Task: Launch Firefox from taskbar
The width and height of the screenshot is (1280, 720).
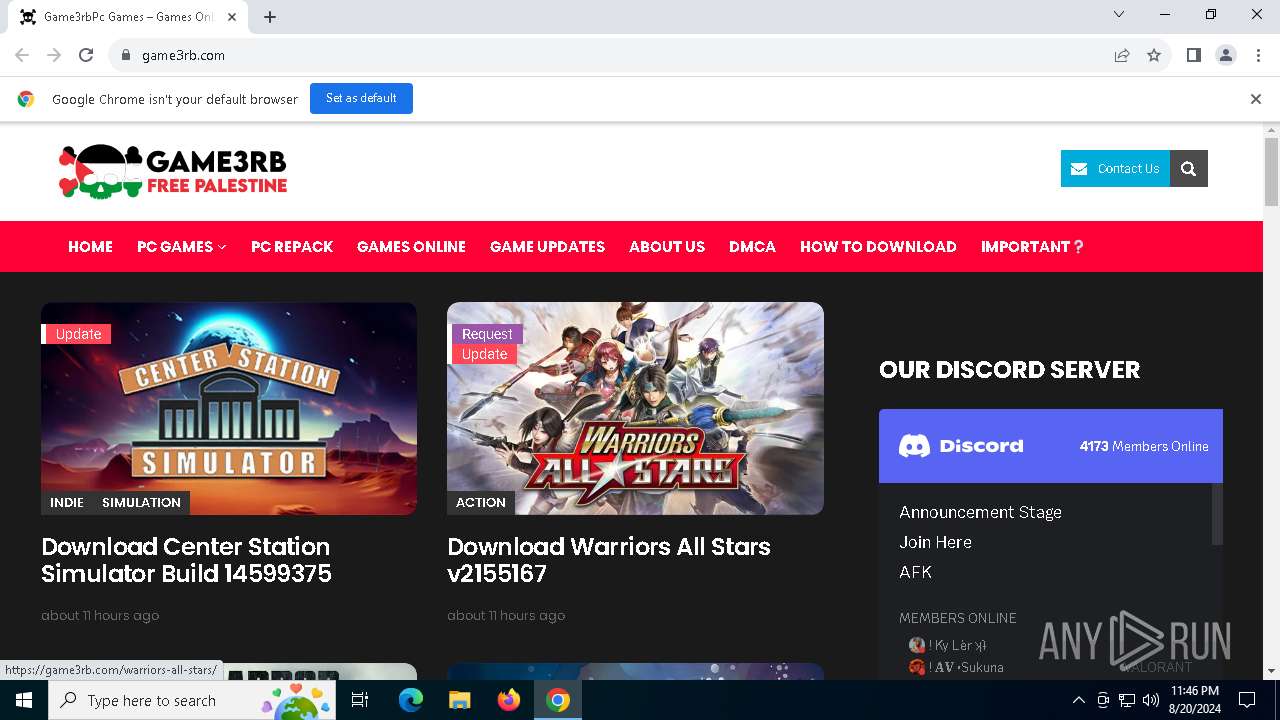Action: click(x=509, y=700)
